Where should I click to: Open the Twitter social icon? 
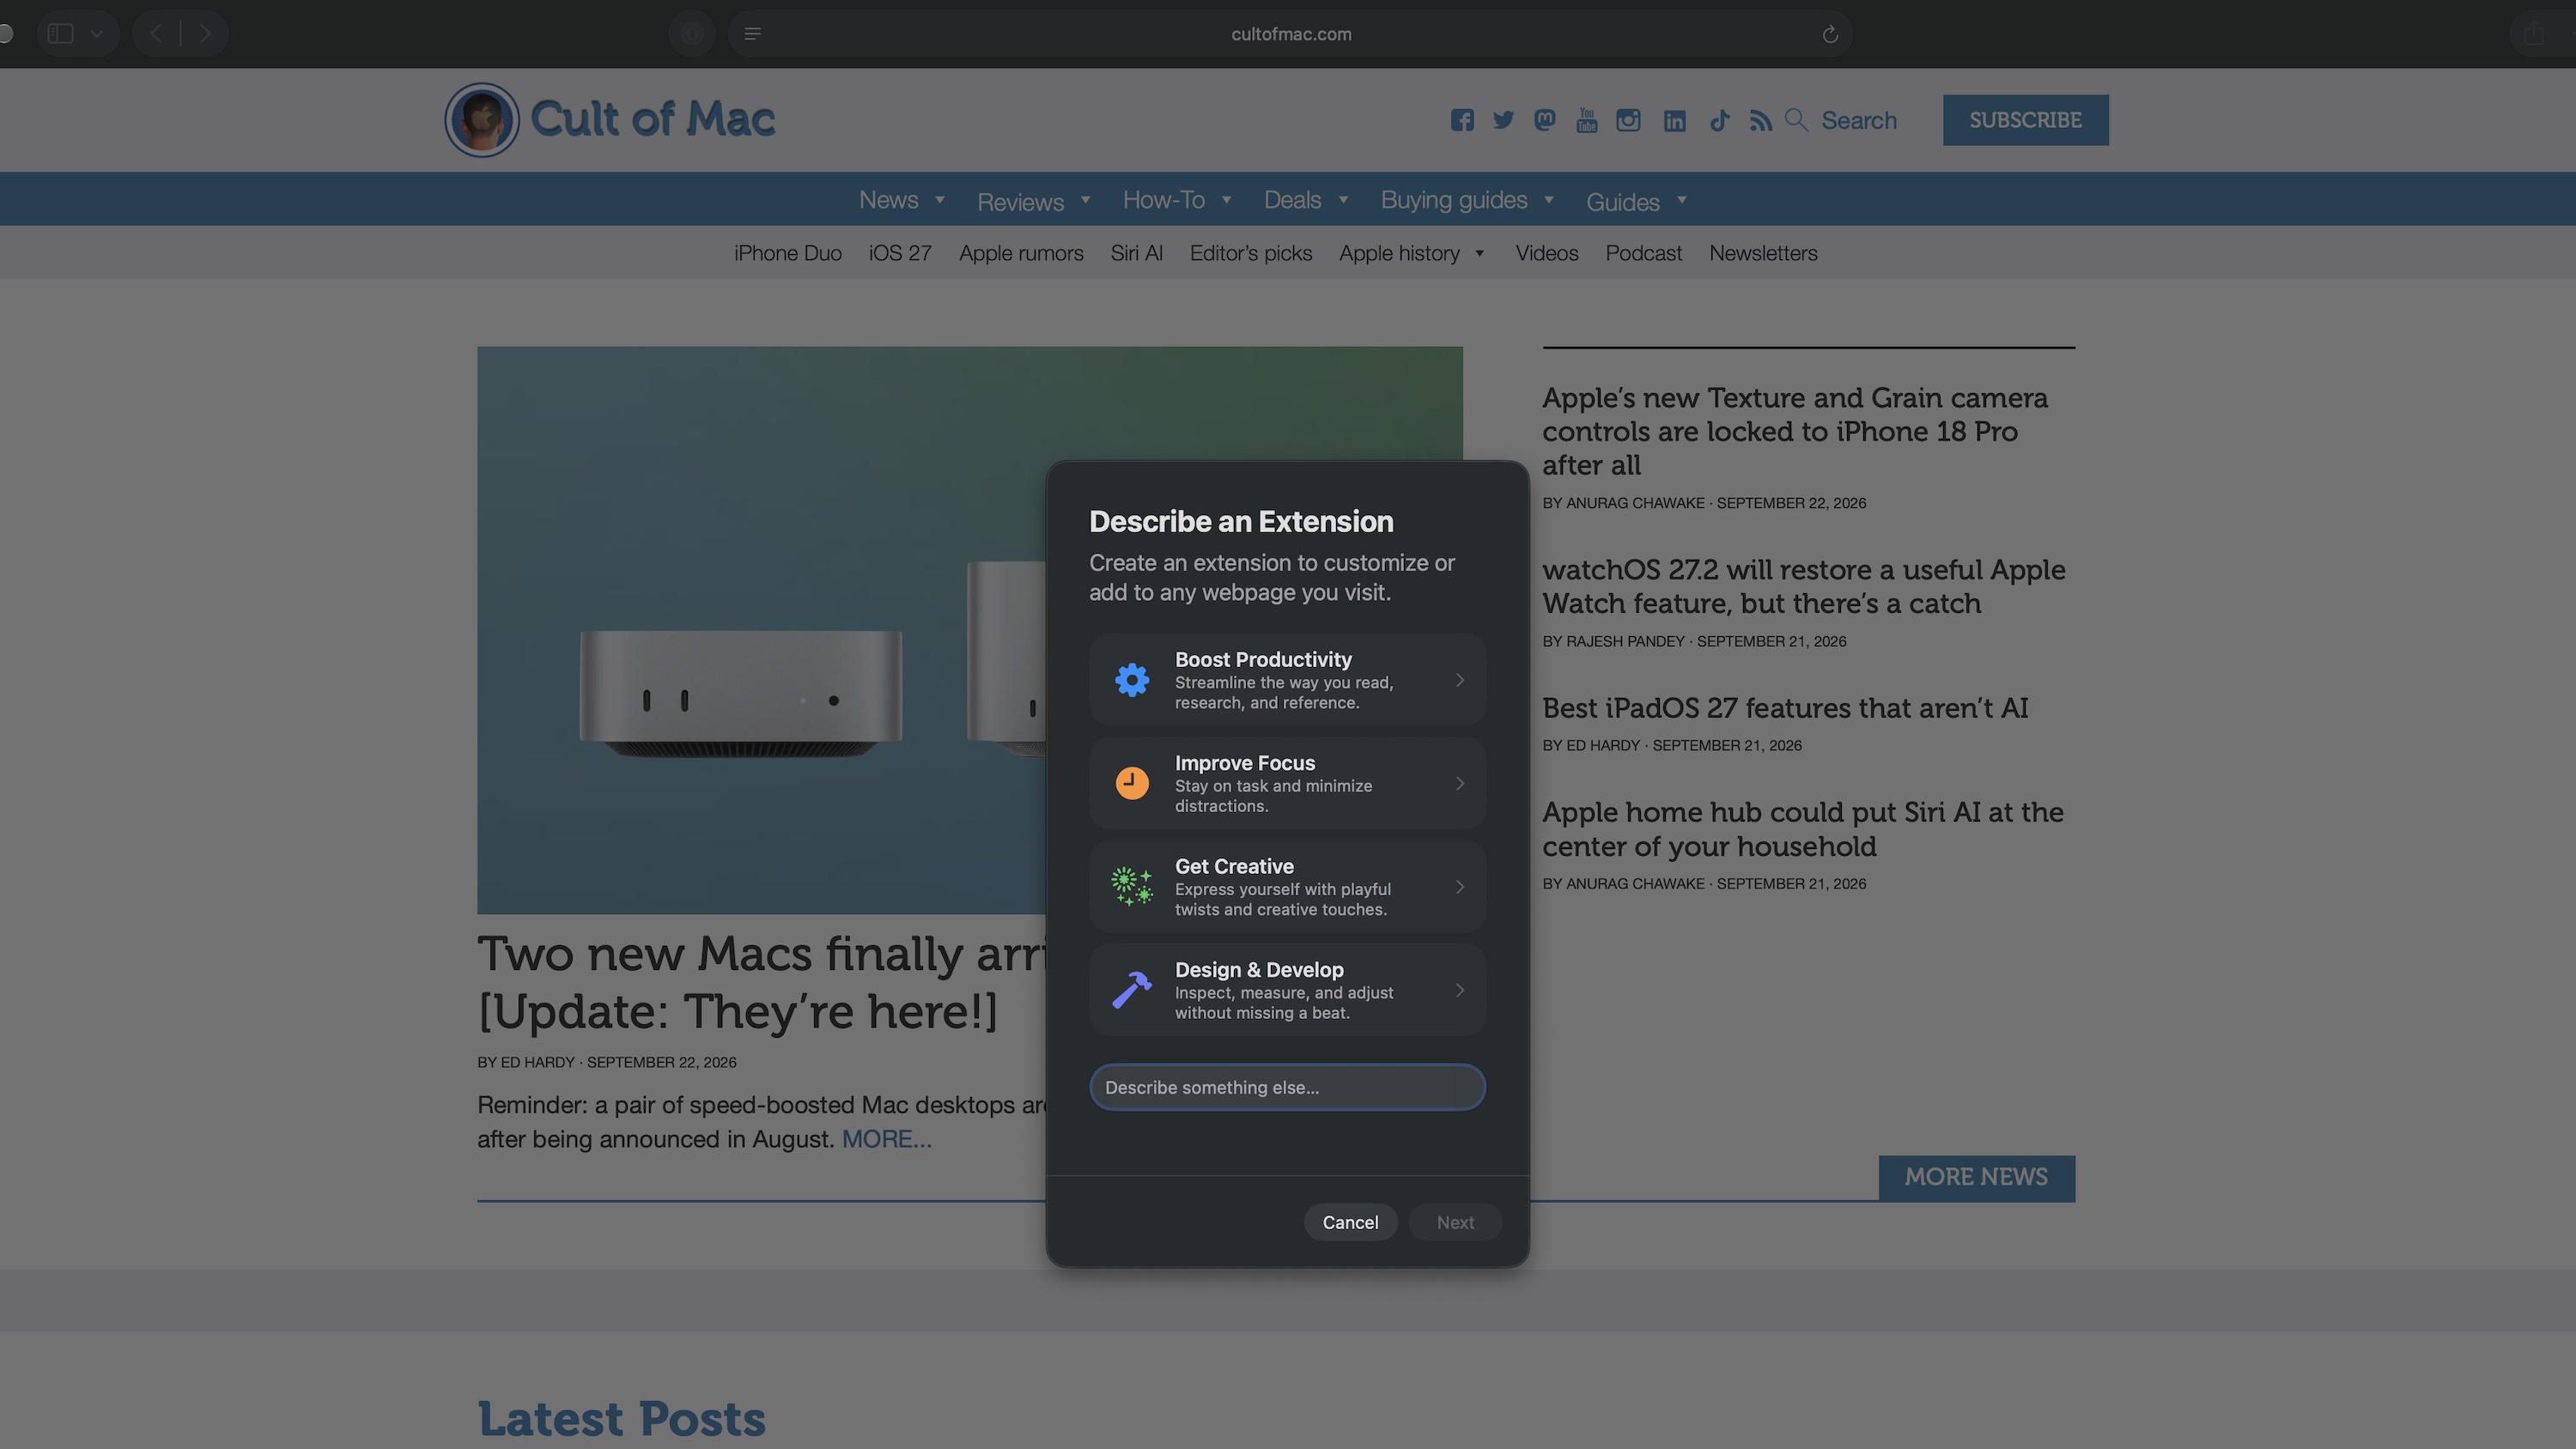pyautogui.click(x=1503, y=120)
